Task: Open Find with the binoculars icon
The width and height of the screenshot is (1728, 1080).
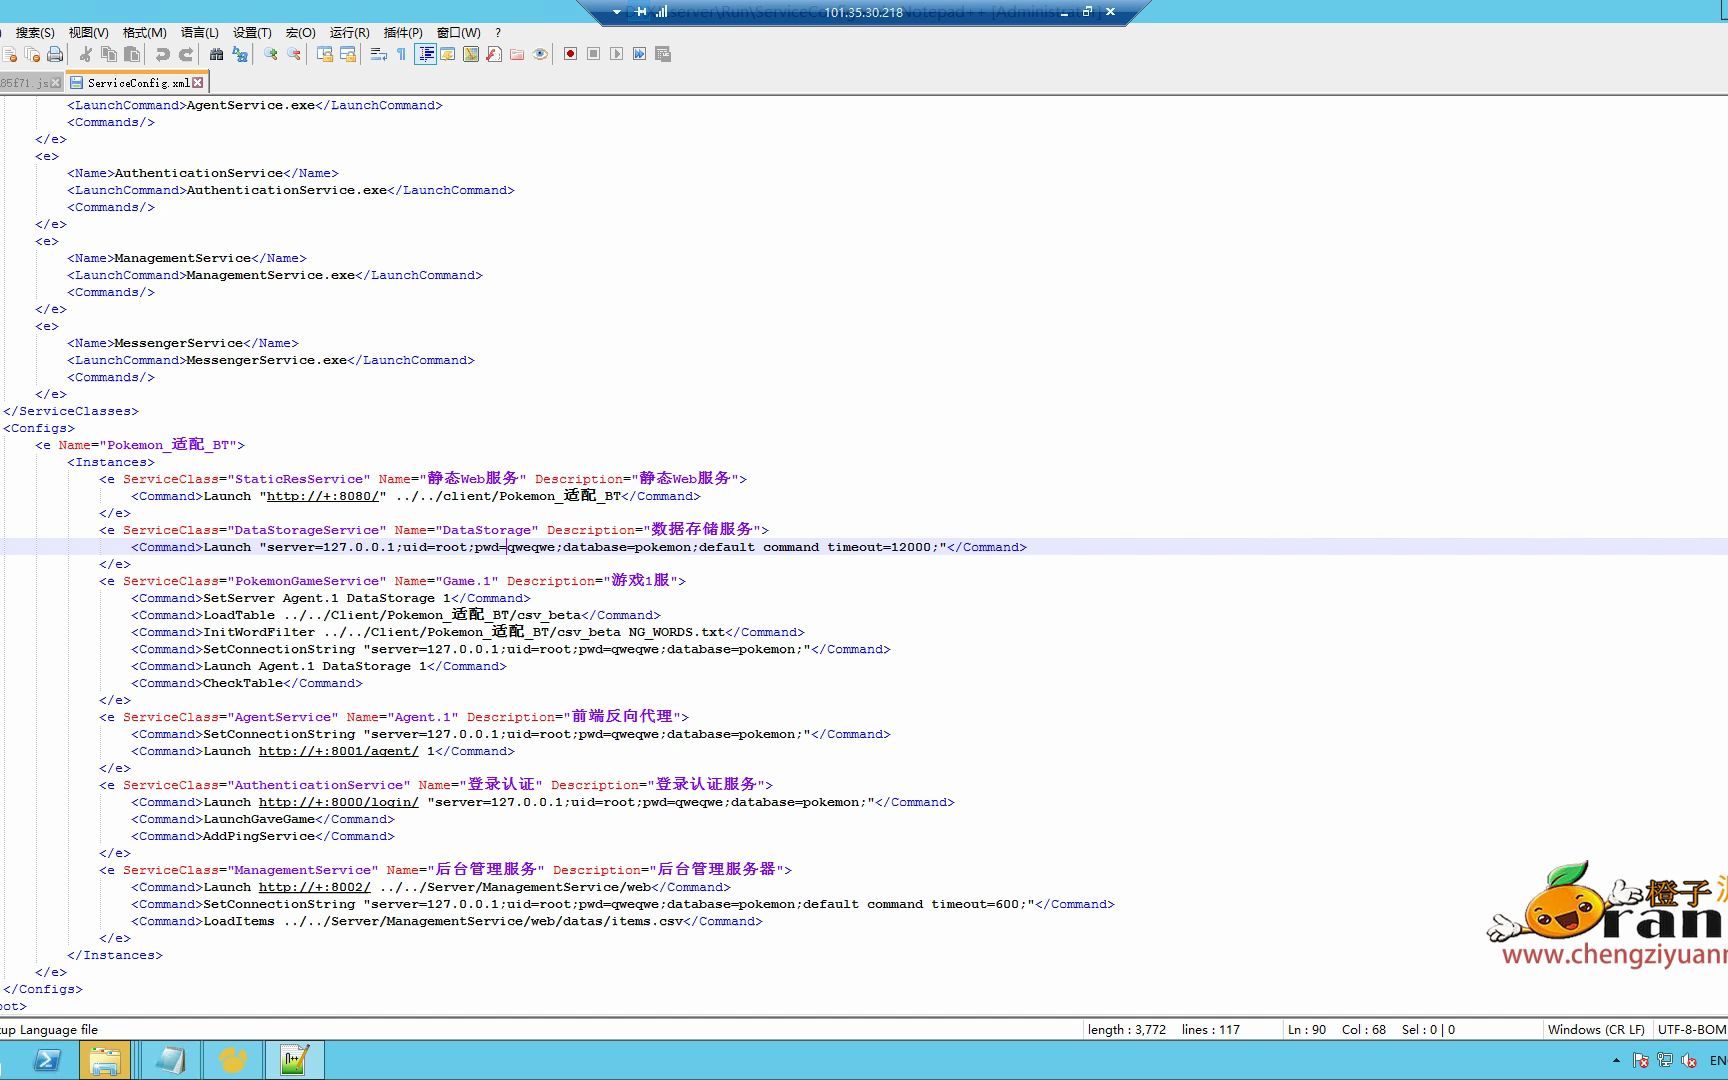Action: pyautogui.click(x=216, y=54)
